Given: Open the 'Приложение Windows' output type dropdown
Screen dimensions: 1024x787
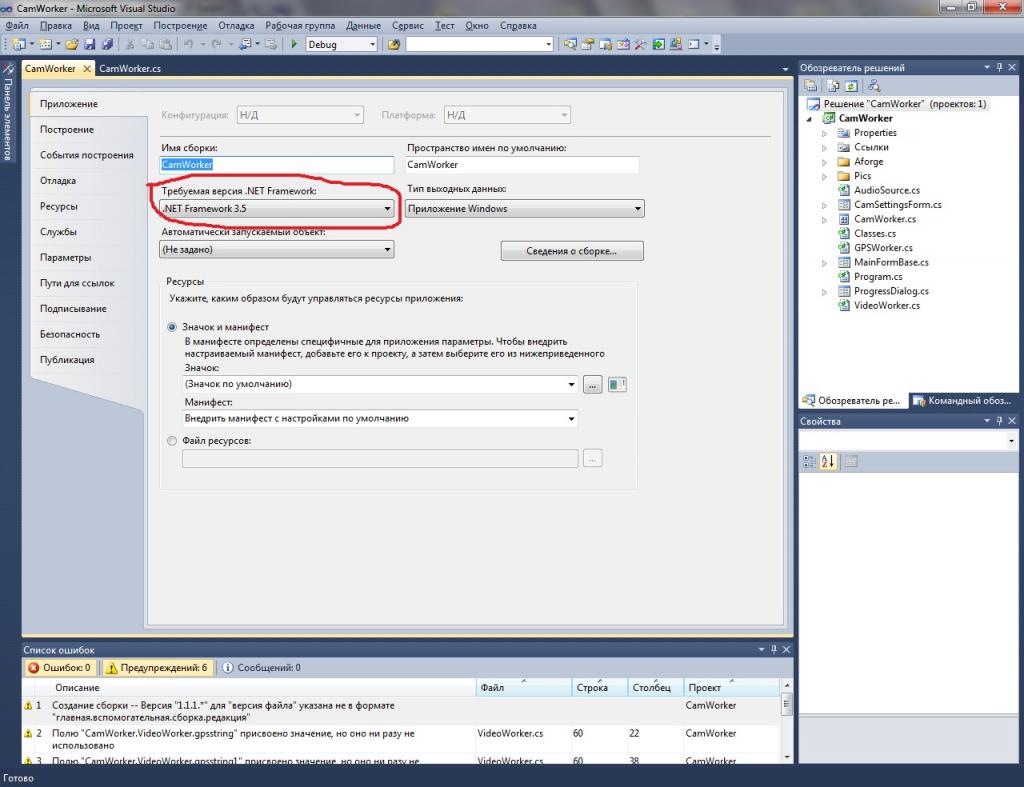Looking at the screenshot, I should point(525,209).
